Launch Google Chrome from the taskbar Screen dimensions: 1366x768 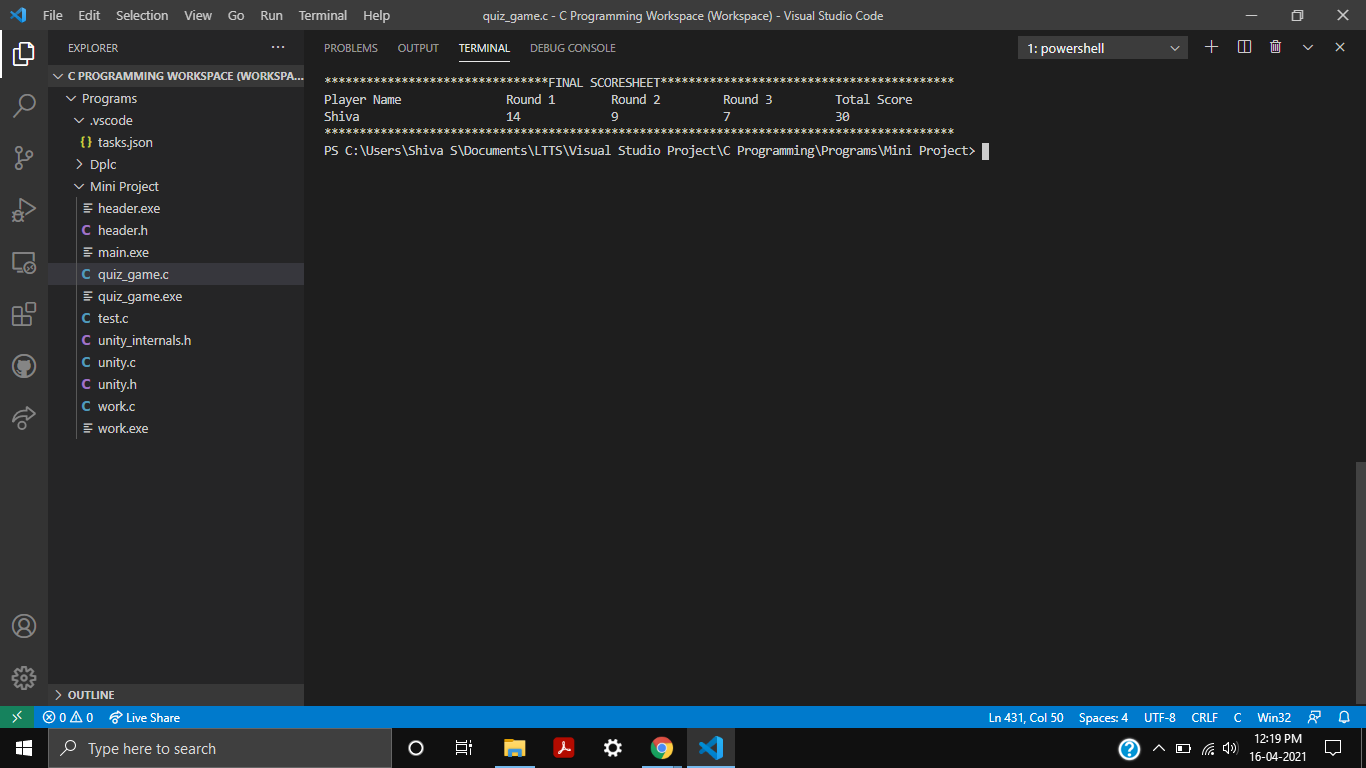[662, 747]
